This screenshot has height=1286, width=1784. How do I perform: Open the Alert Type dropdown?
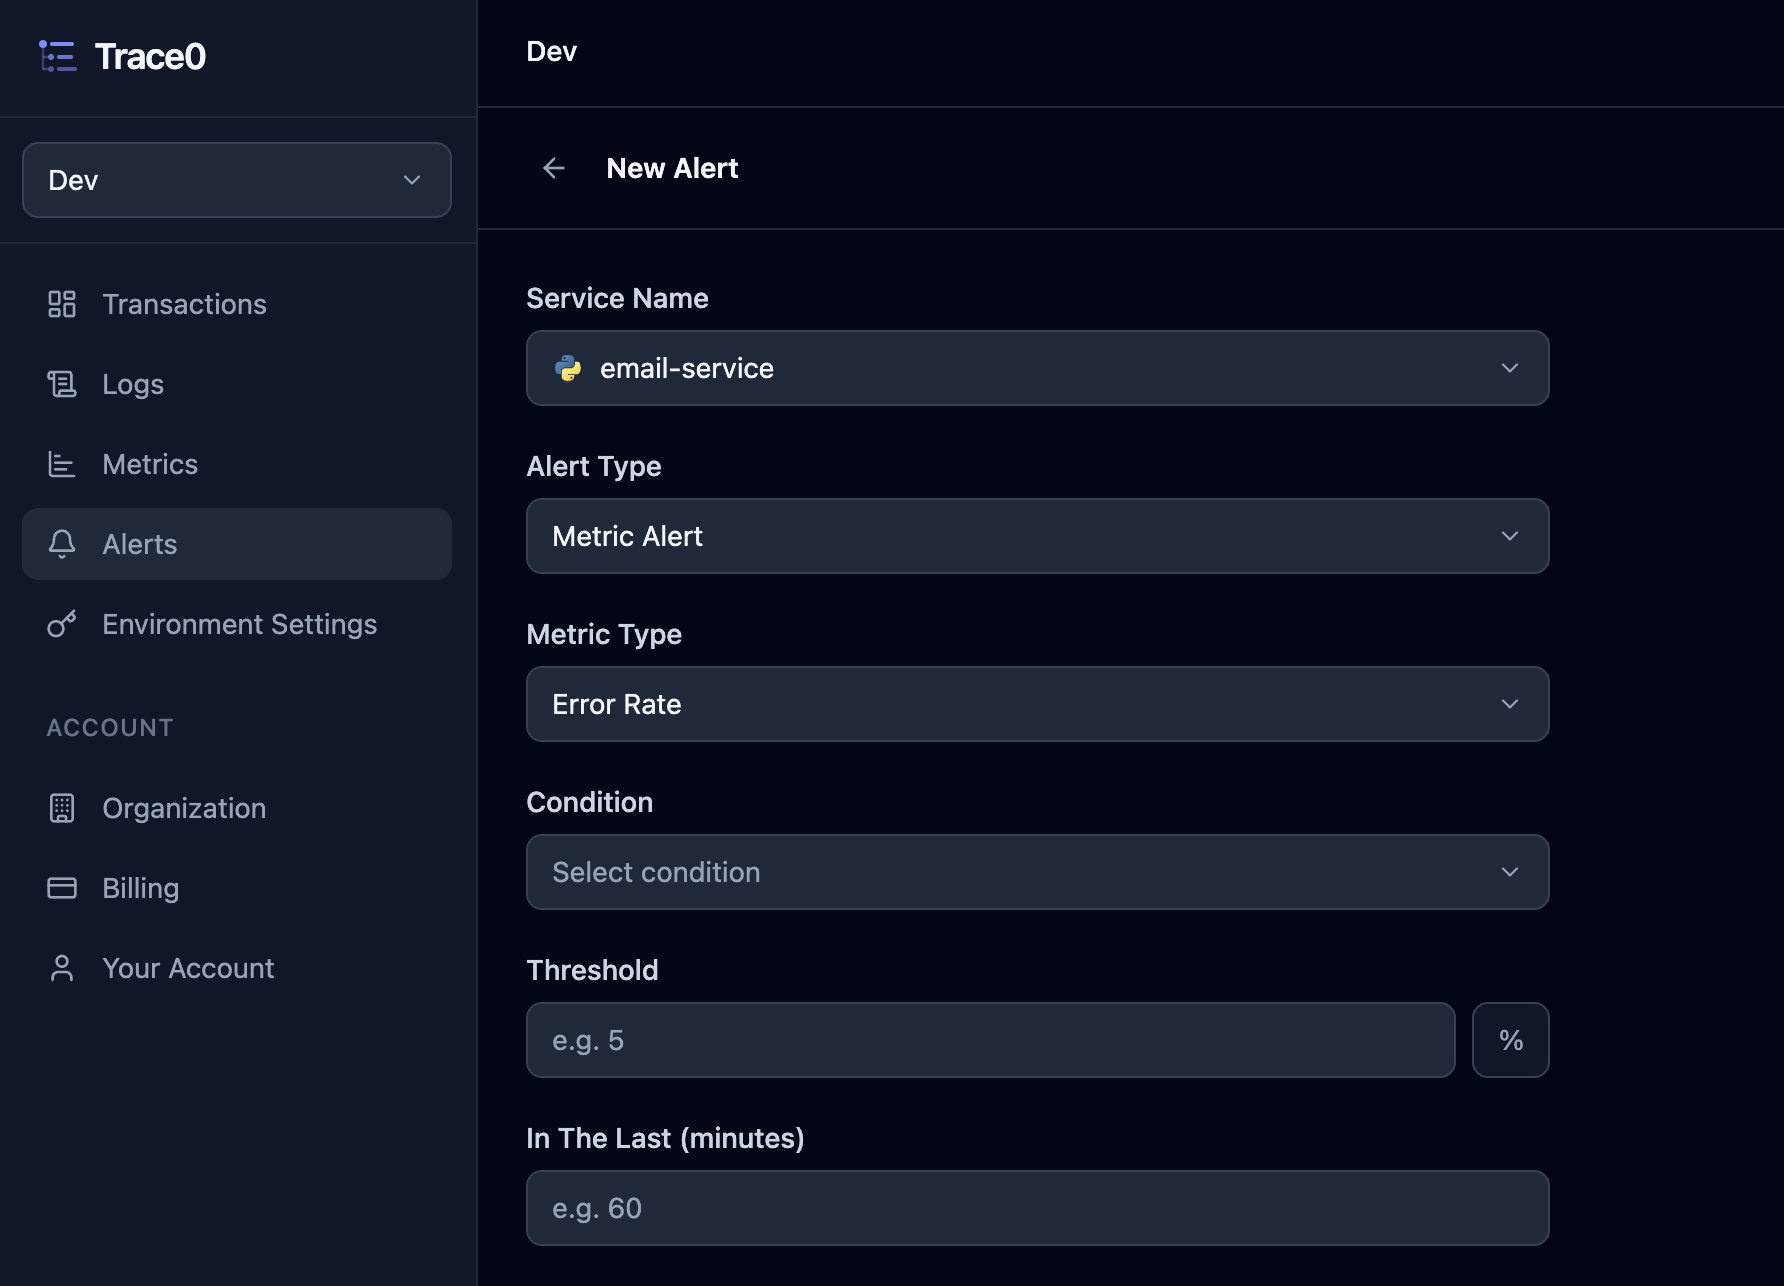(x=1038, y=536)
